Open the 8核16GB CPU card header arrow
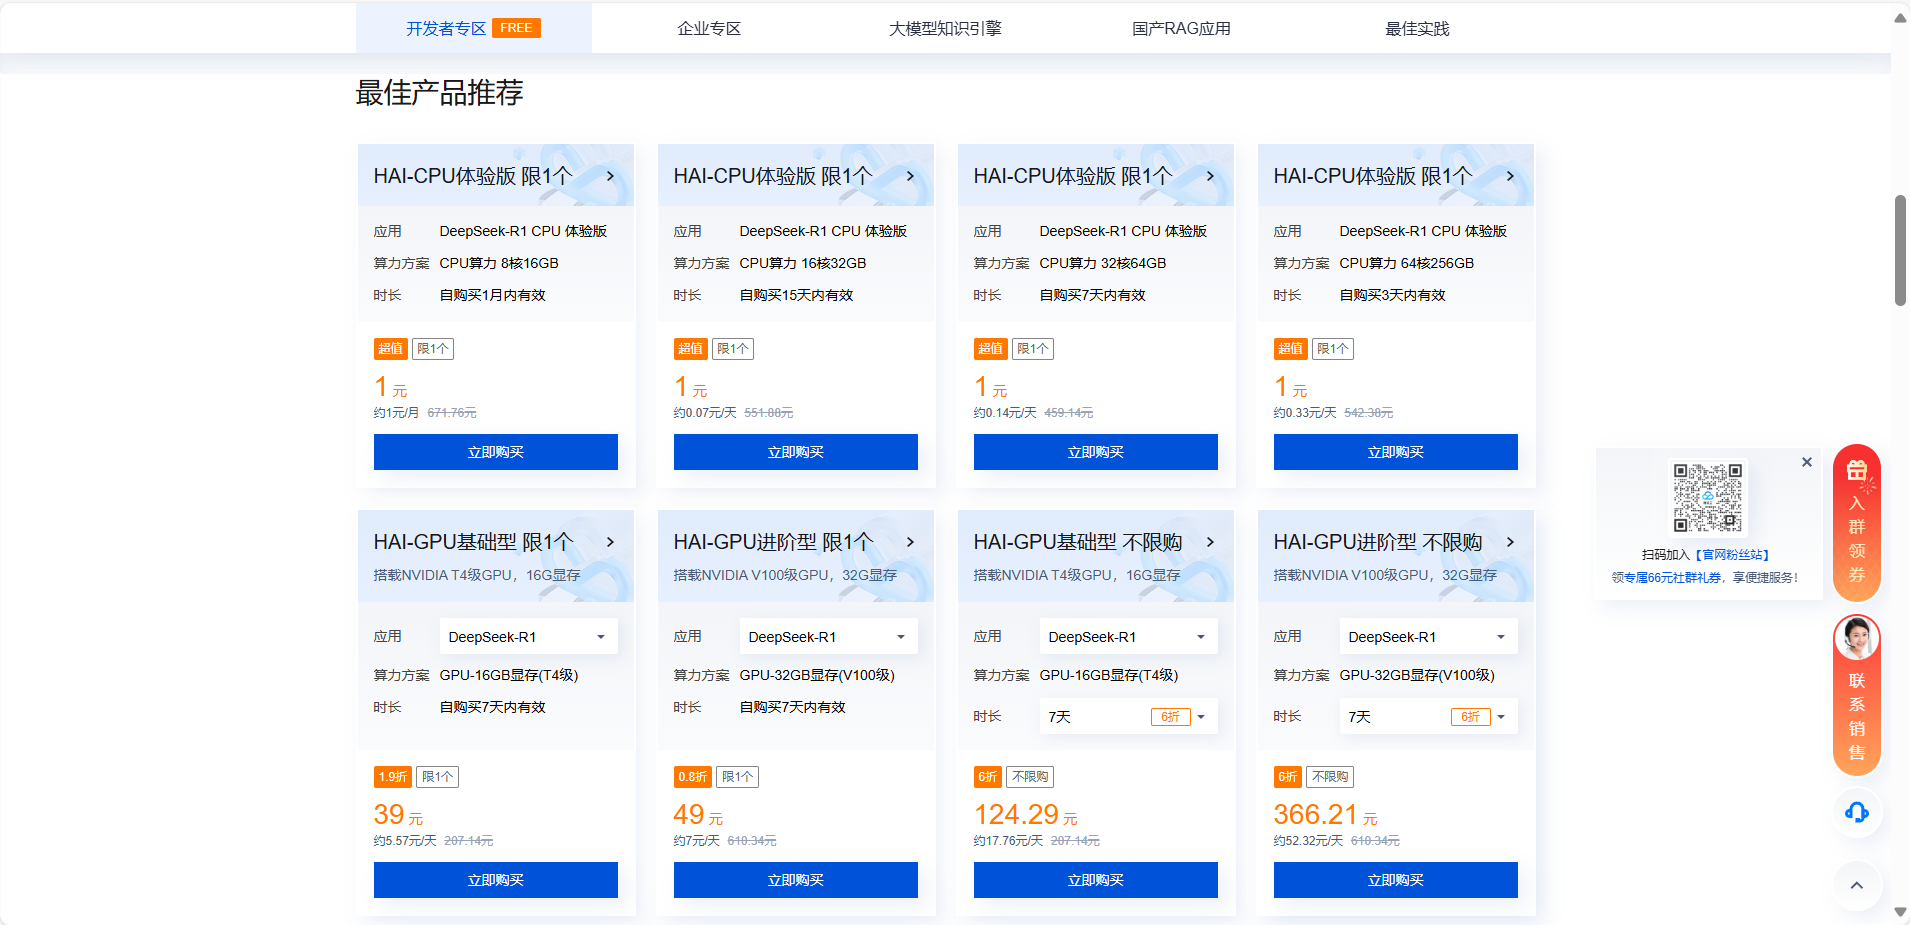Screen dimensions: 1910x925 click(610, 176)
